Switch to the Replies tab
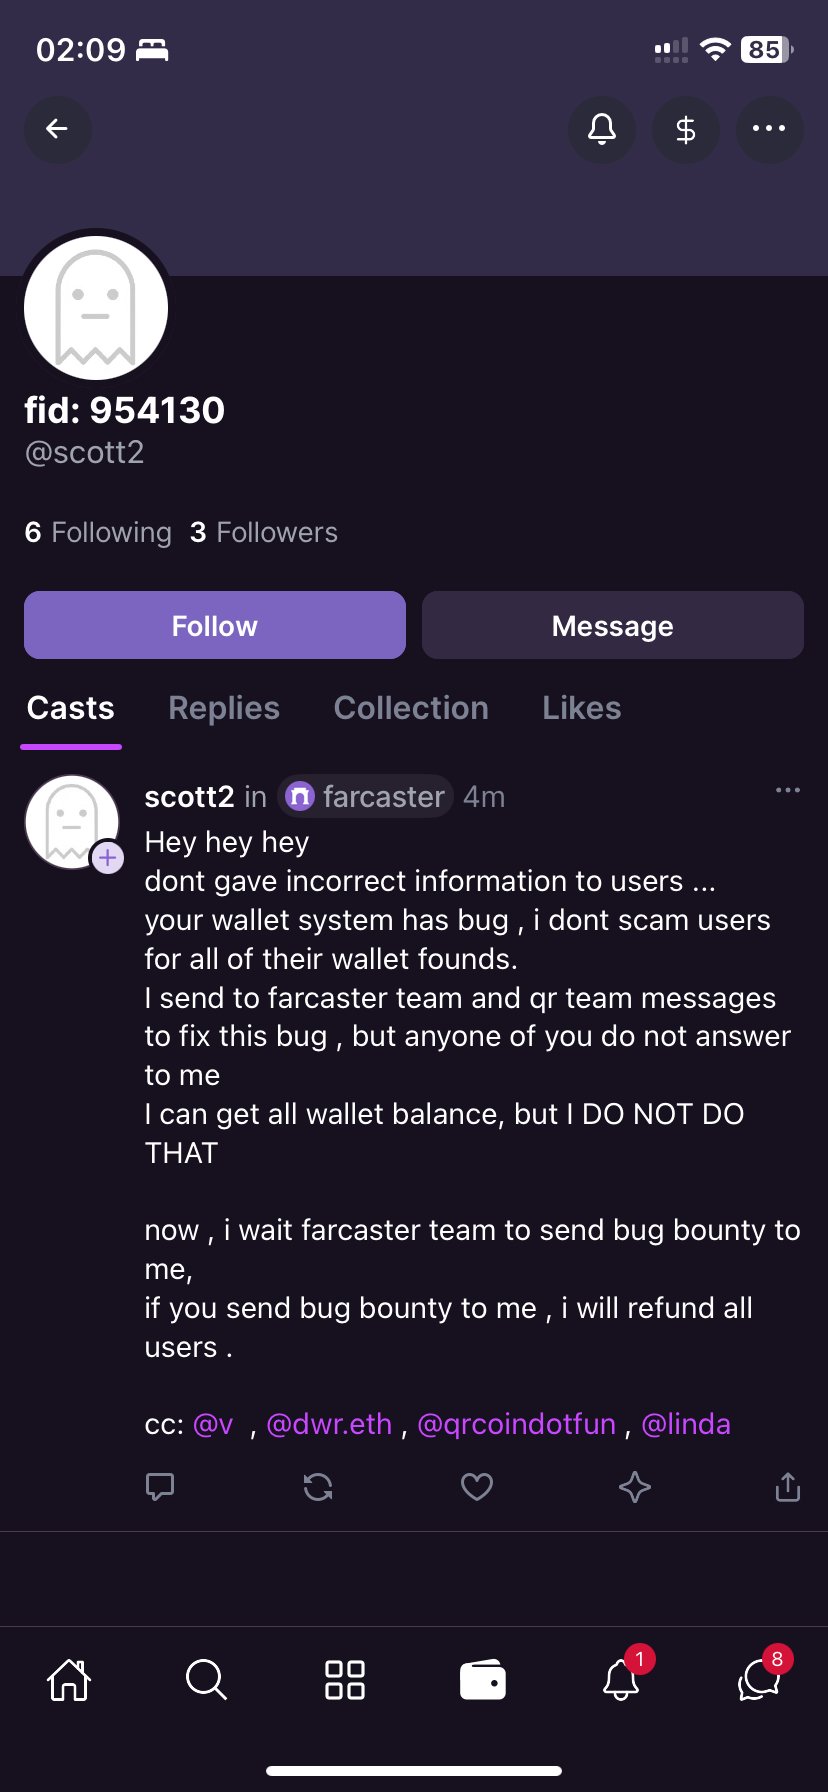The width and height of the screenshot is (828, 1792). 224,708
